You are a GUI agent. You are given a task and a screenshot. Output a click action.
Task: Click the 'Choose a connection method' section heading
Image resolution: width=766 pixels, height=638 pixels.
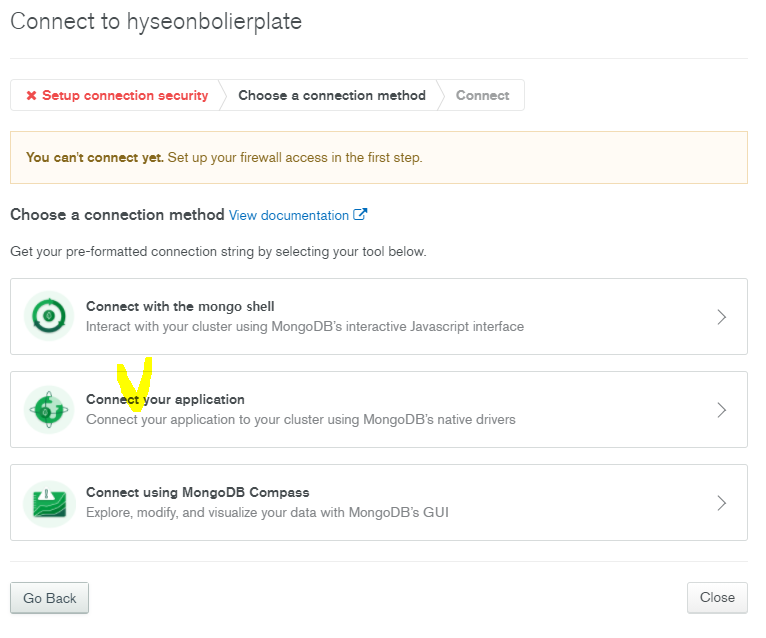(x=117, y=214)
